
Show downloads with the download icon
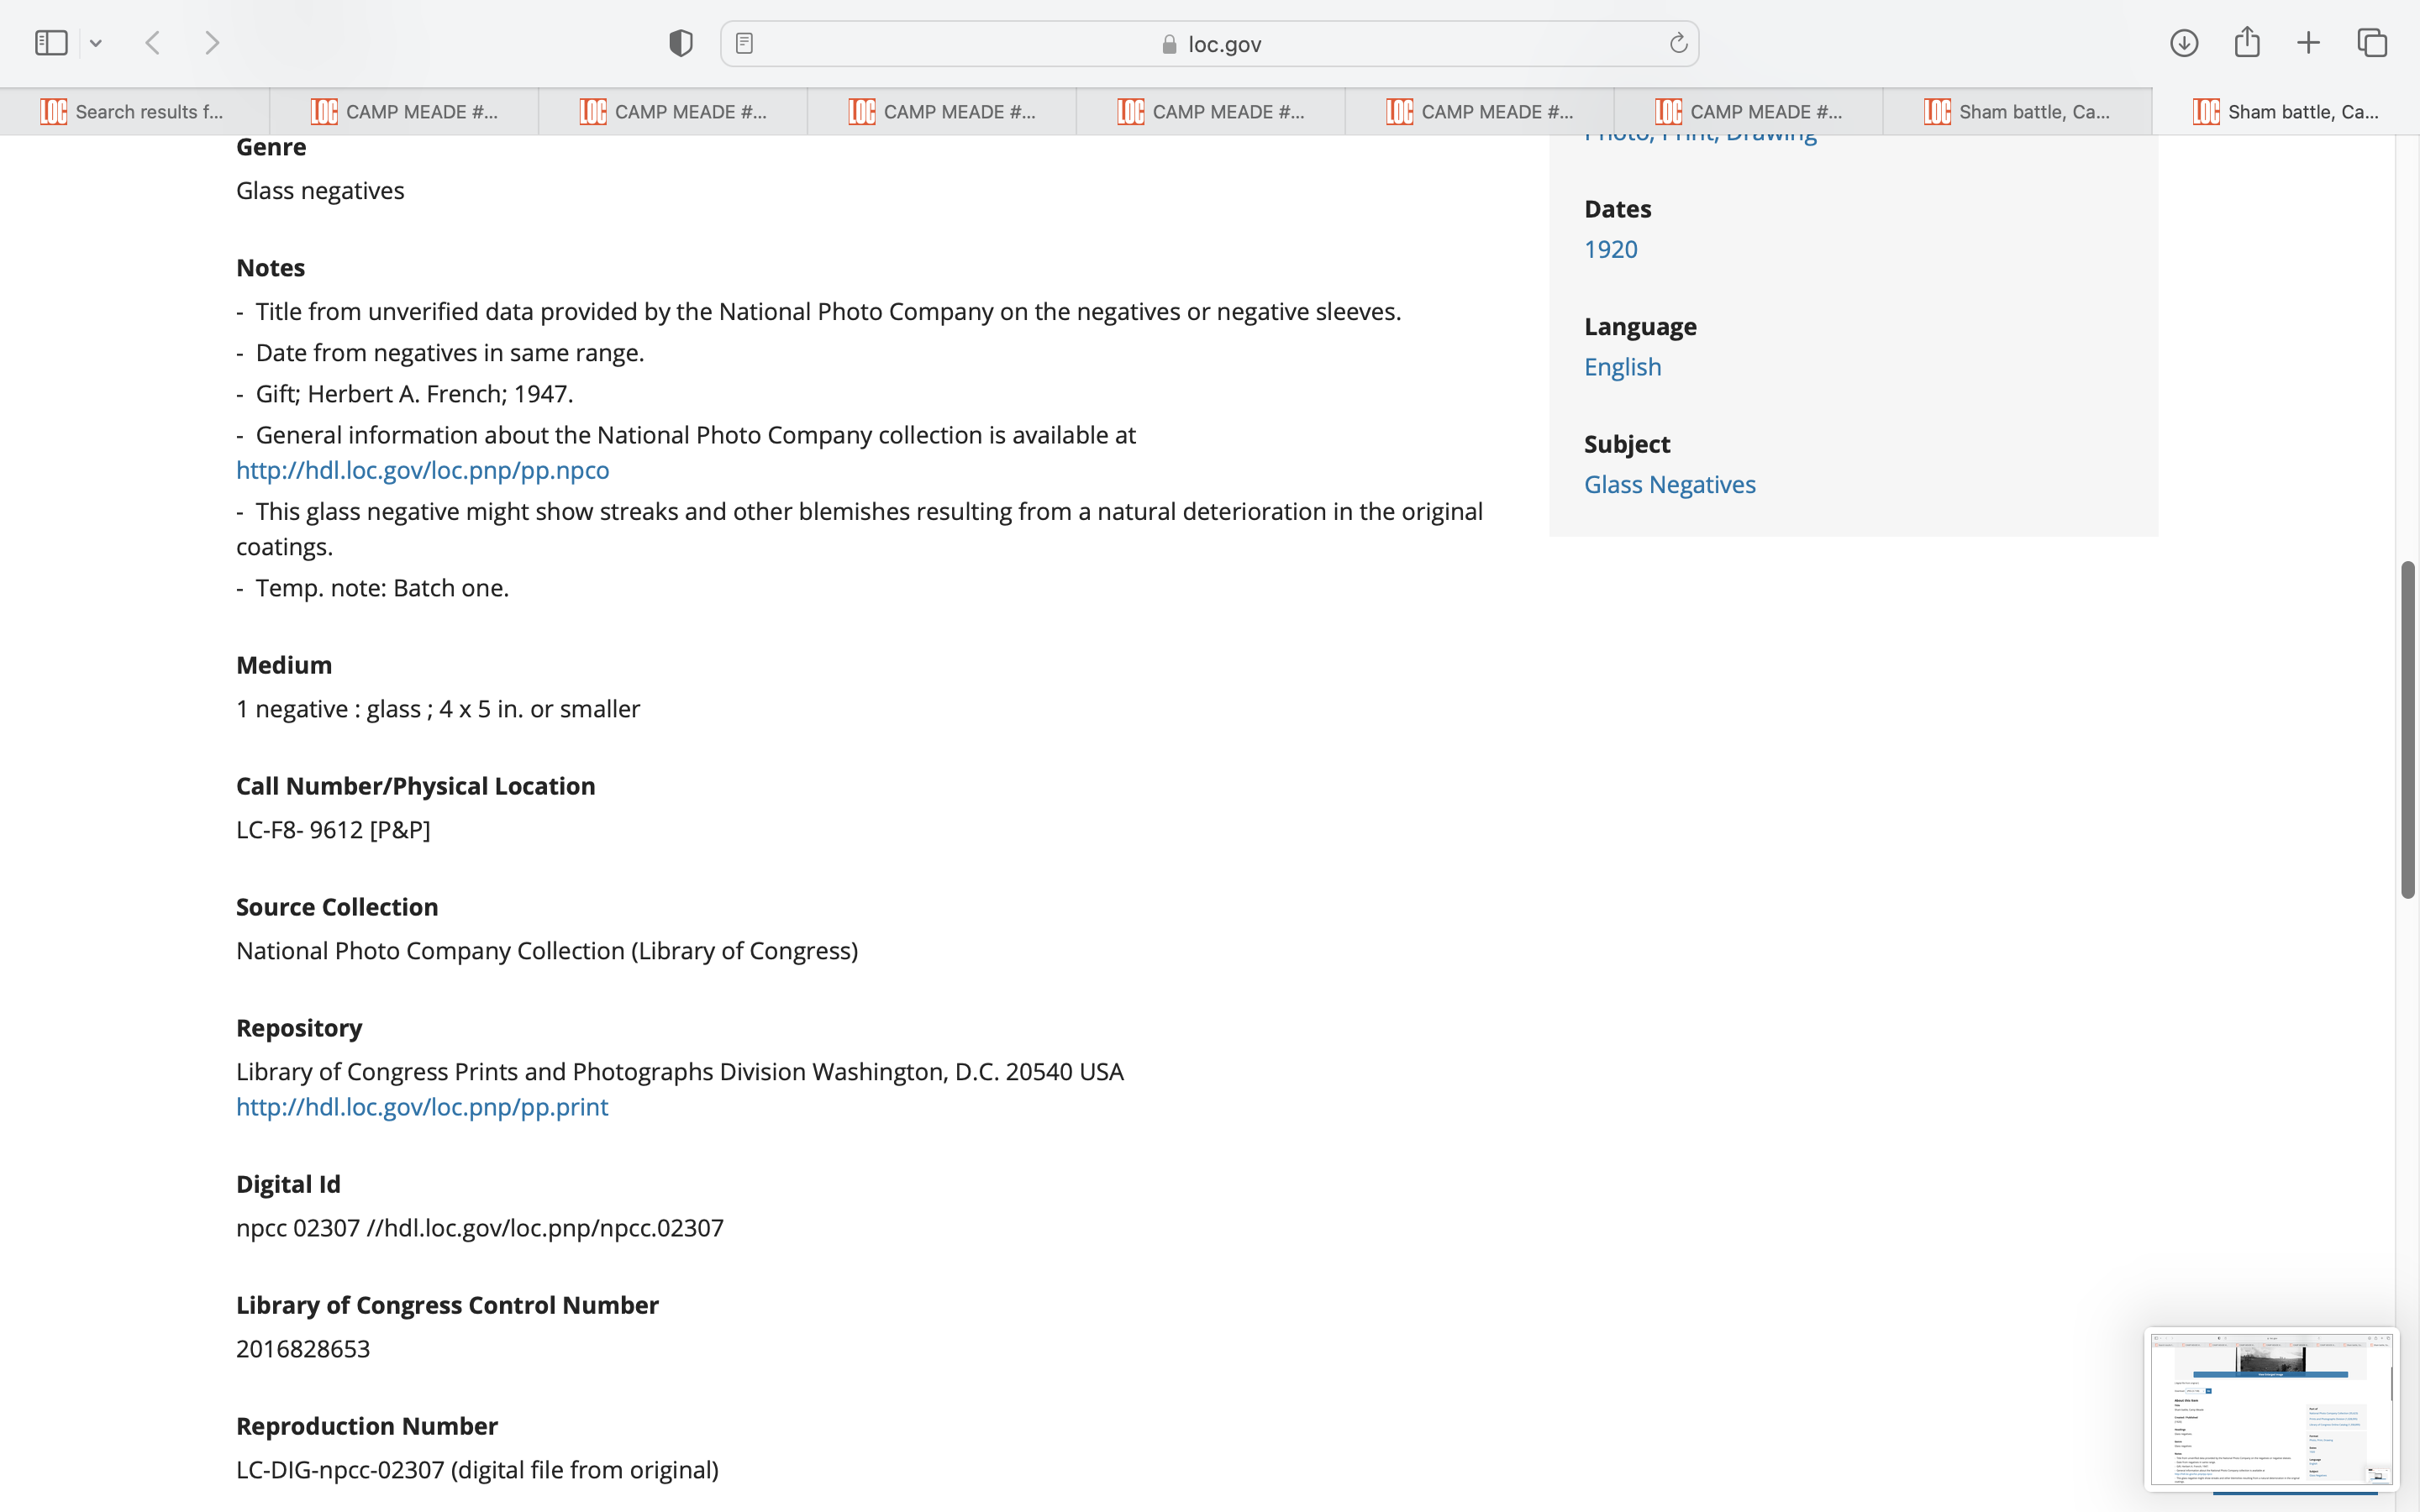pyautogui.click(x=2184, y=43)
